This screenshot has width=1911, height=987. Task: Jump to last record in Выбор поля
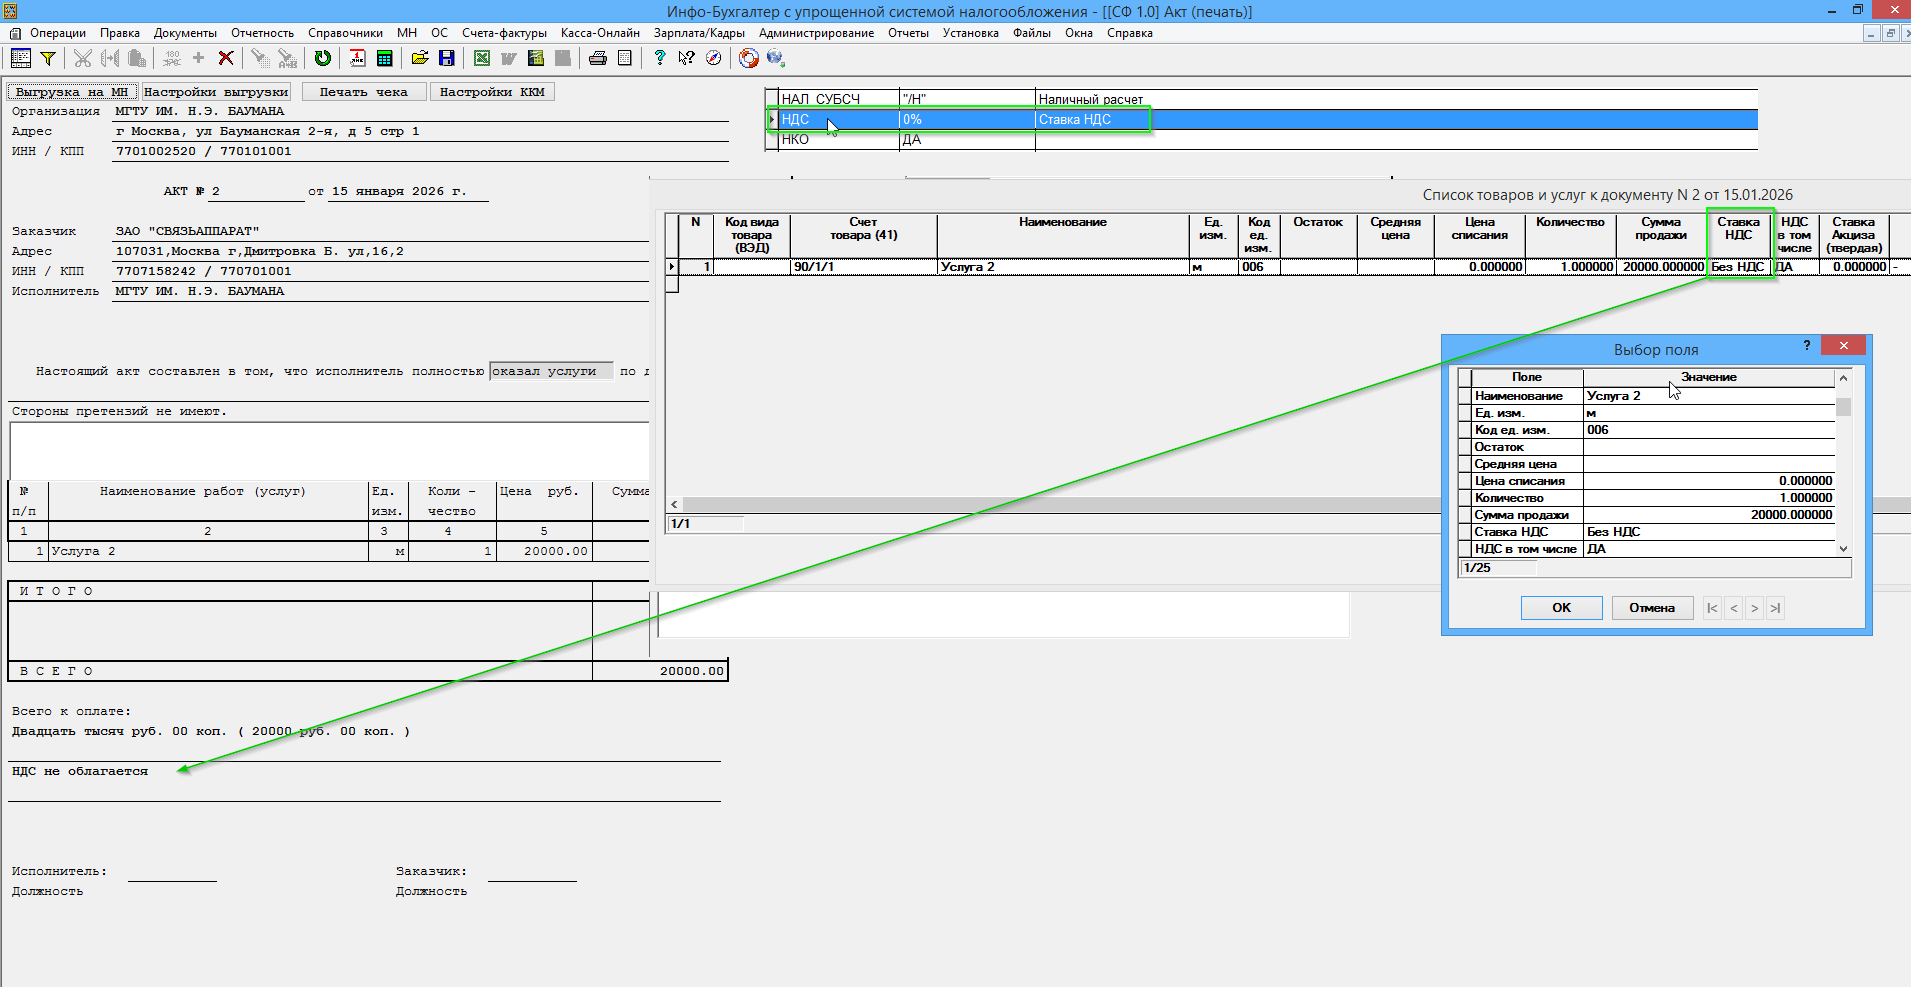click(x=1775, y=608)
